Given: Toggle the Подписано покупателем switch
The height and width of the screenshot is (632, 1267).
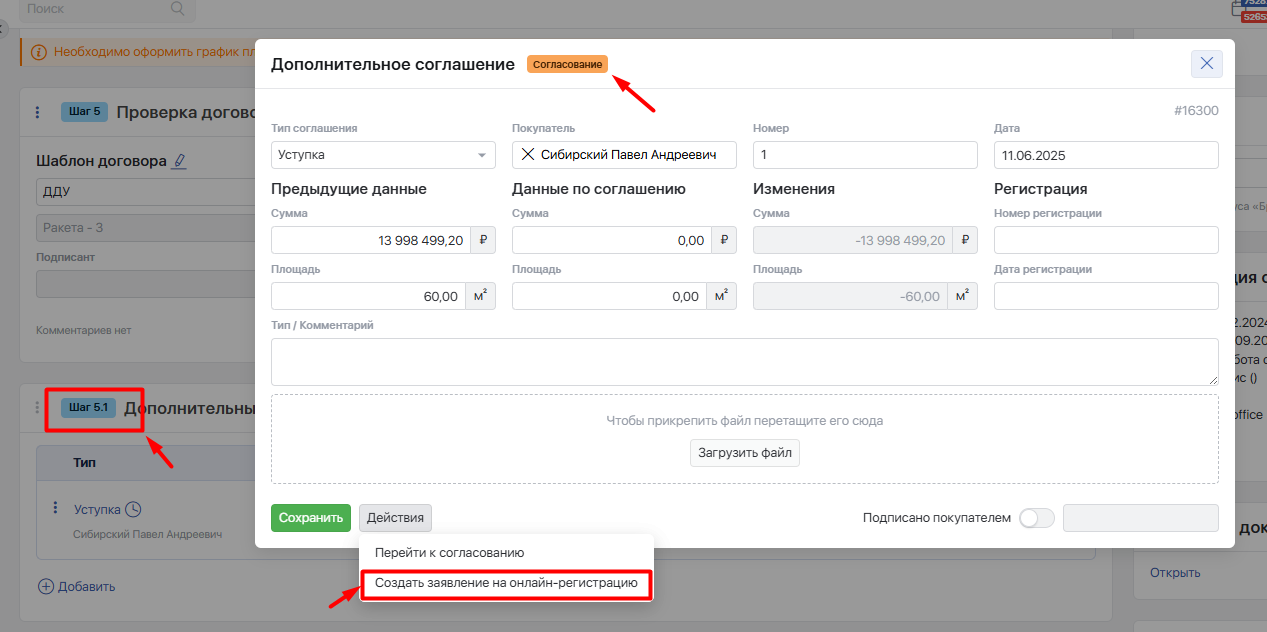Looking at the screenshot, I should click(1036, 518).
